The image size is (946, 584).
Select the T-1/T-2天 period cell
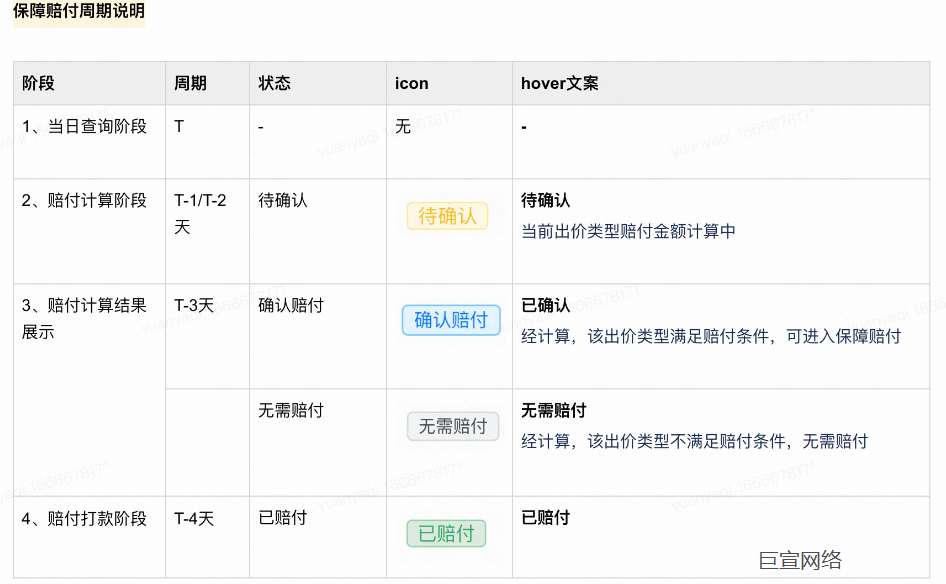click(200, 211)
